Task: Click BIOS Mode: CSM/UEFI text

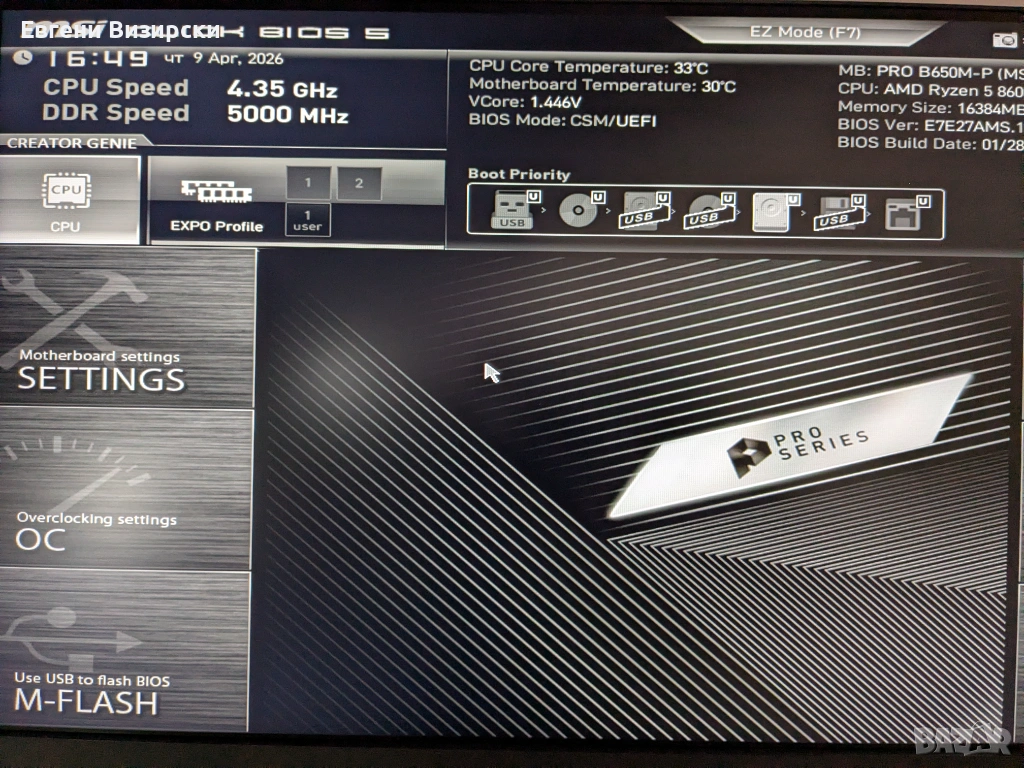Action: pyautogui.click(x=562, y=120)
